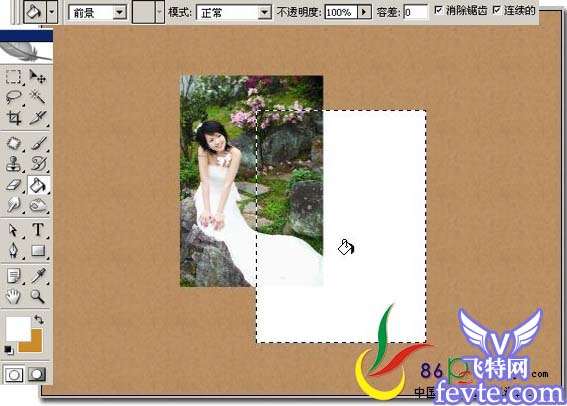Screen dimensions: 567x406
Task: Reset to default black and white colors
Action: point(9,350)
